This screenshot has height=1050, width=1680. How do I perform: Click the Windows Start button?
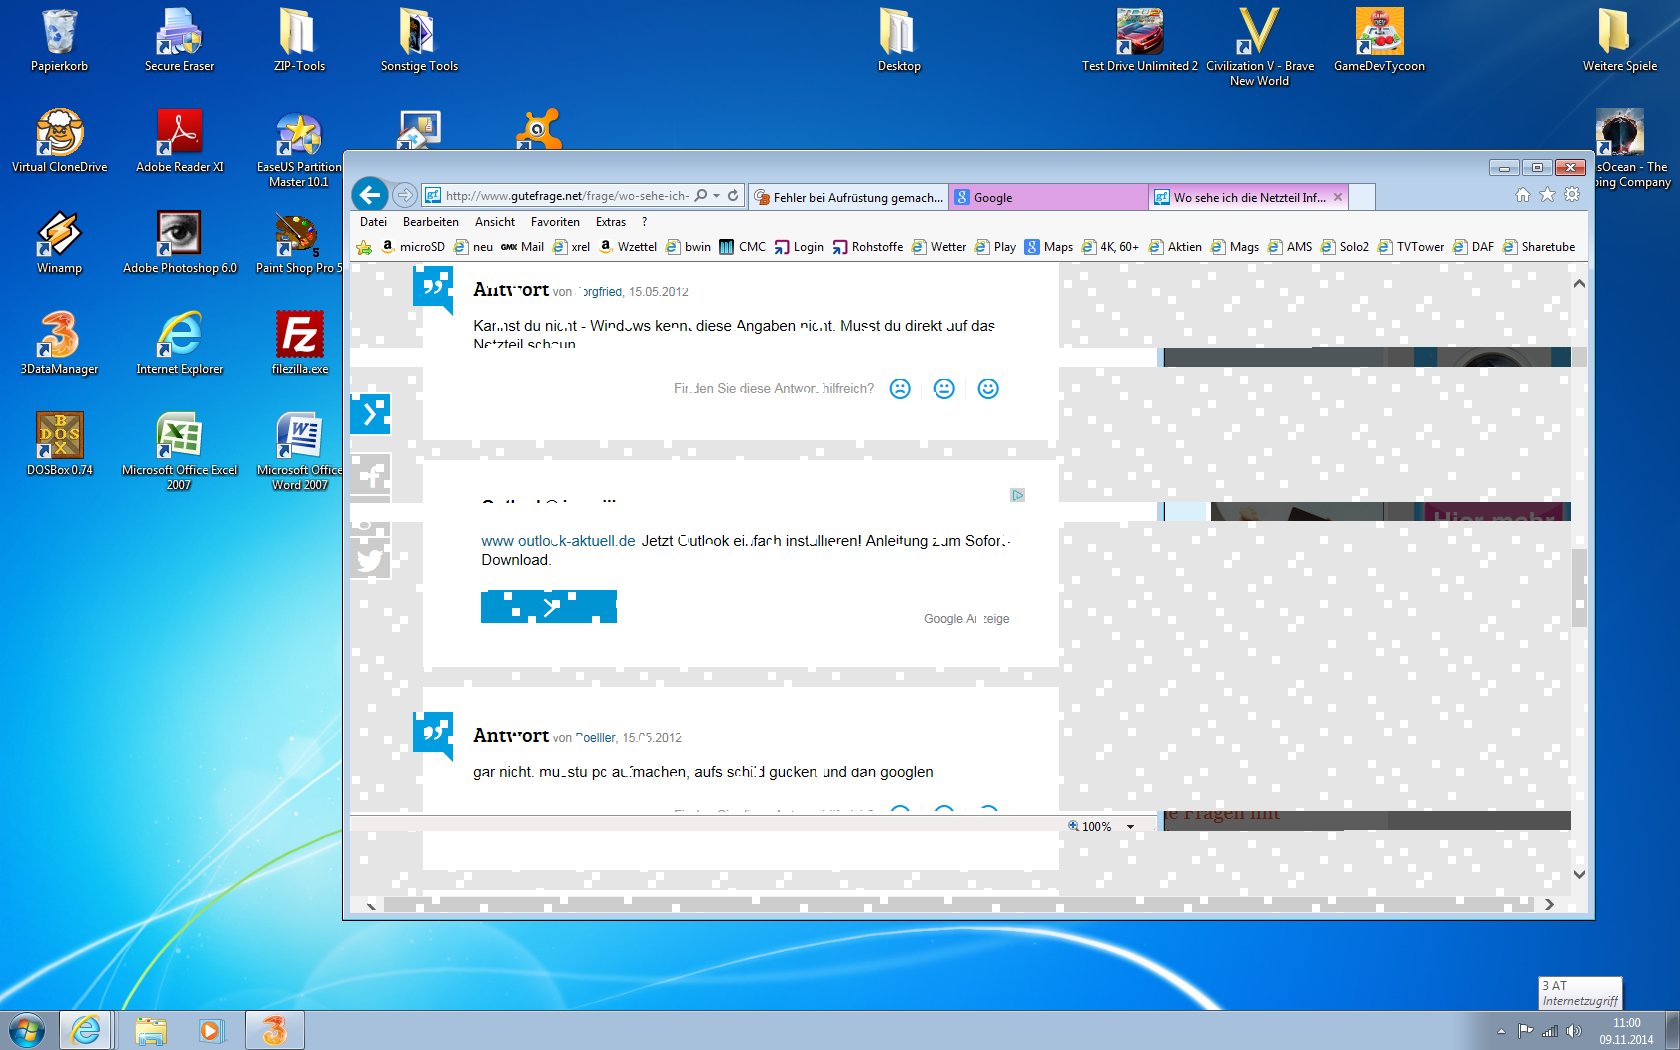[x=27, y=1030]
